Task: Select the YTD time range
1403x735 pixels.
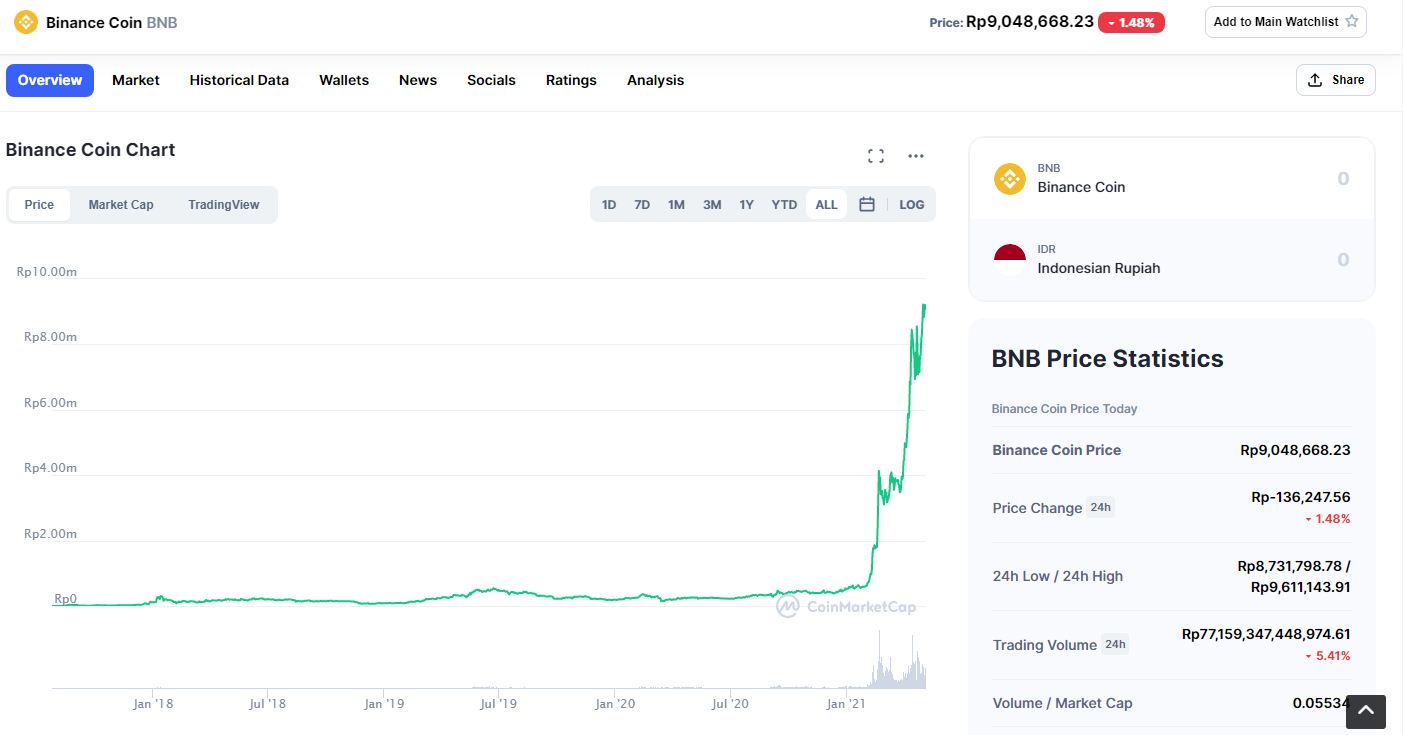Action: click(x=784, y=204)
